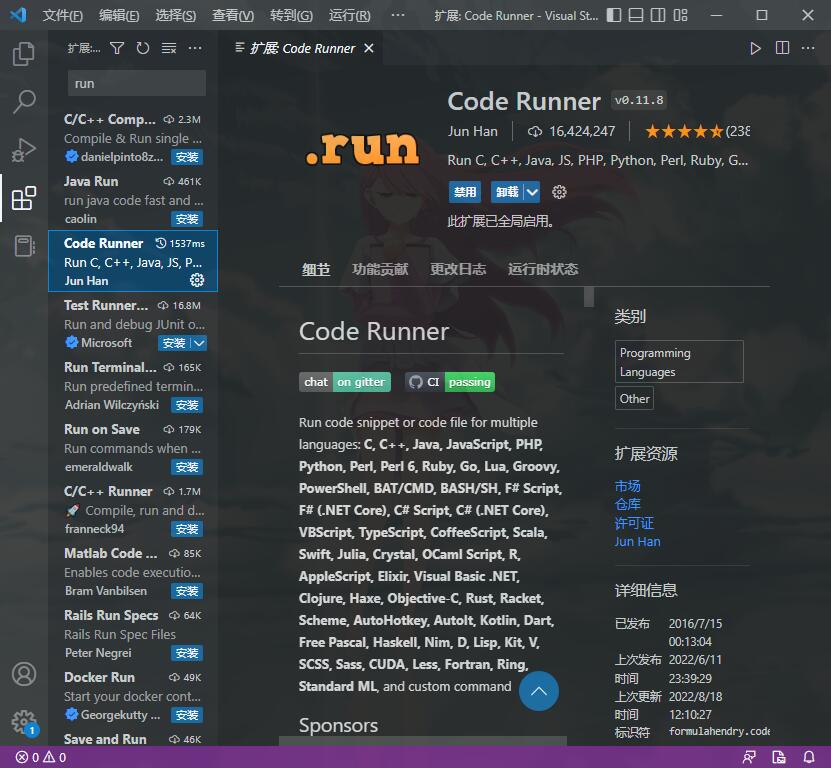This screenshot has width=831, height=768.
Task: Open the 文件(F) menu
Action: pyautogui.click(x=62, y=15)
